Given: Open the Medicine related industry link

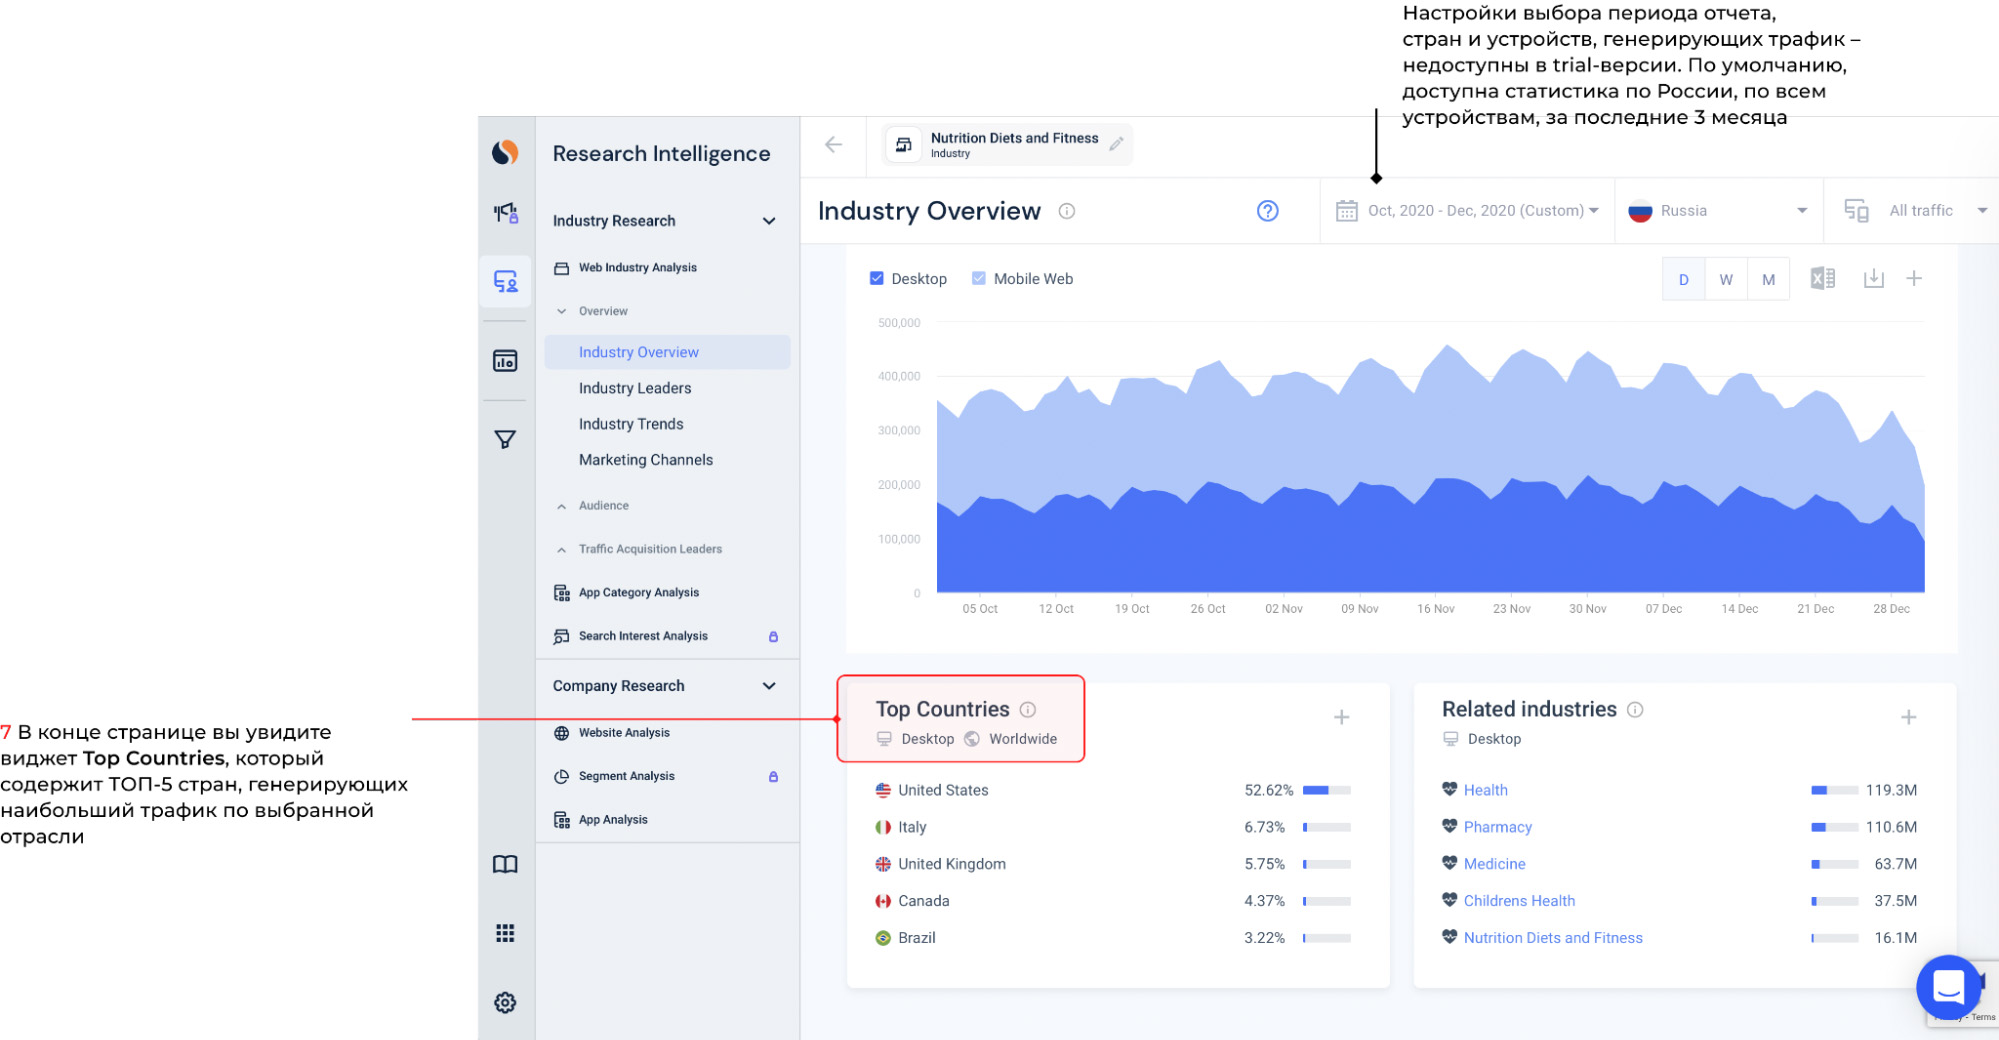Looking at the screenshot, I should pos(1495,864).
